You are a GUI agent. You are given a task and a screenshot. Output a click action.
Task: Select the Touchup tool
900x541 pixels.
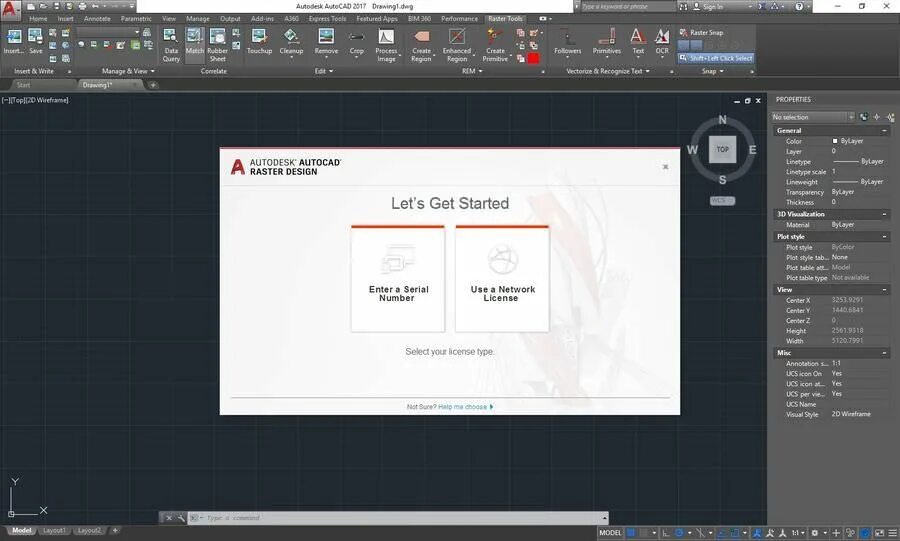point(259,42)
